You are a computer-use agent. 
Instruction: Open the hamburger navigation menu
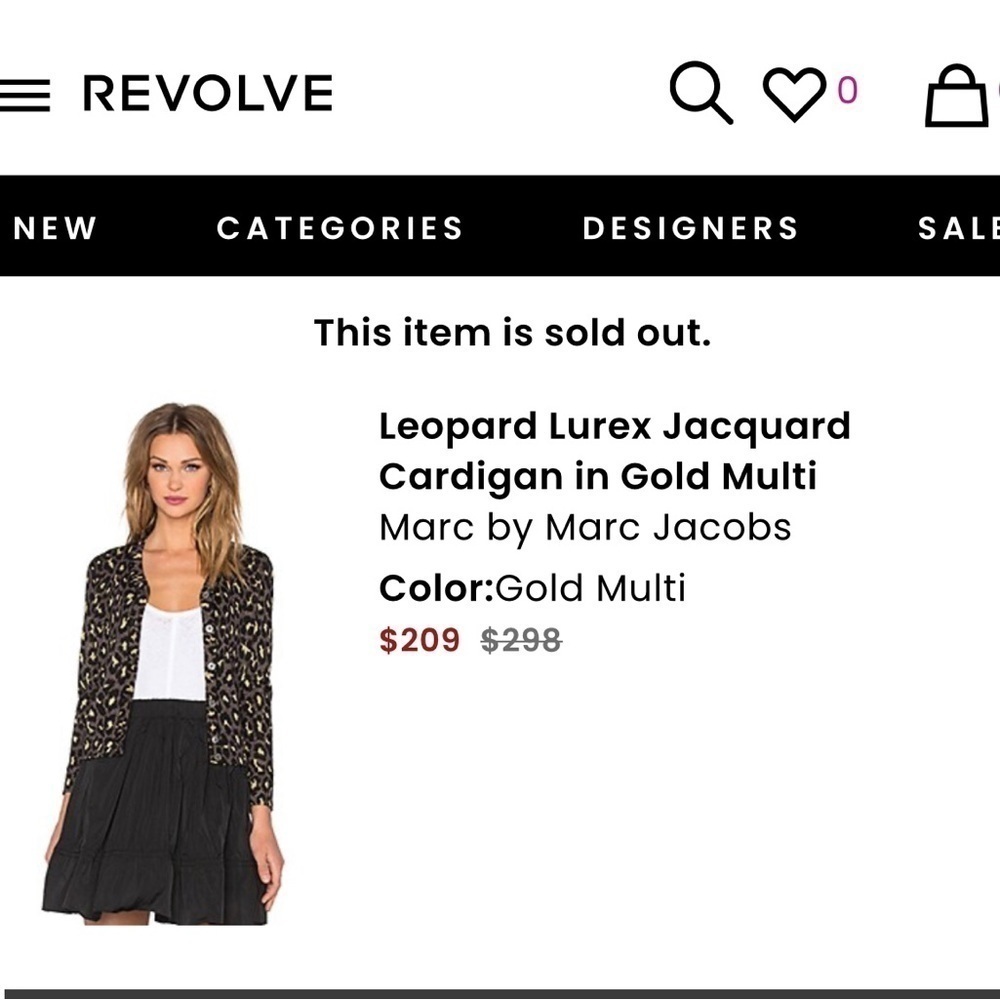pyautogui.click(x=25, y=95)
